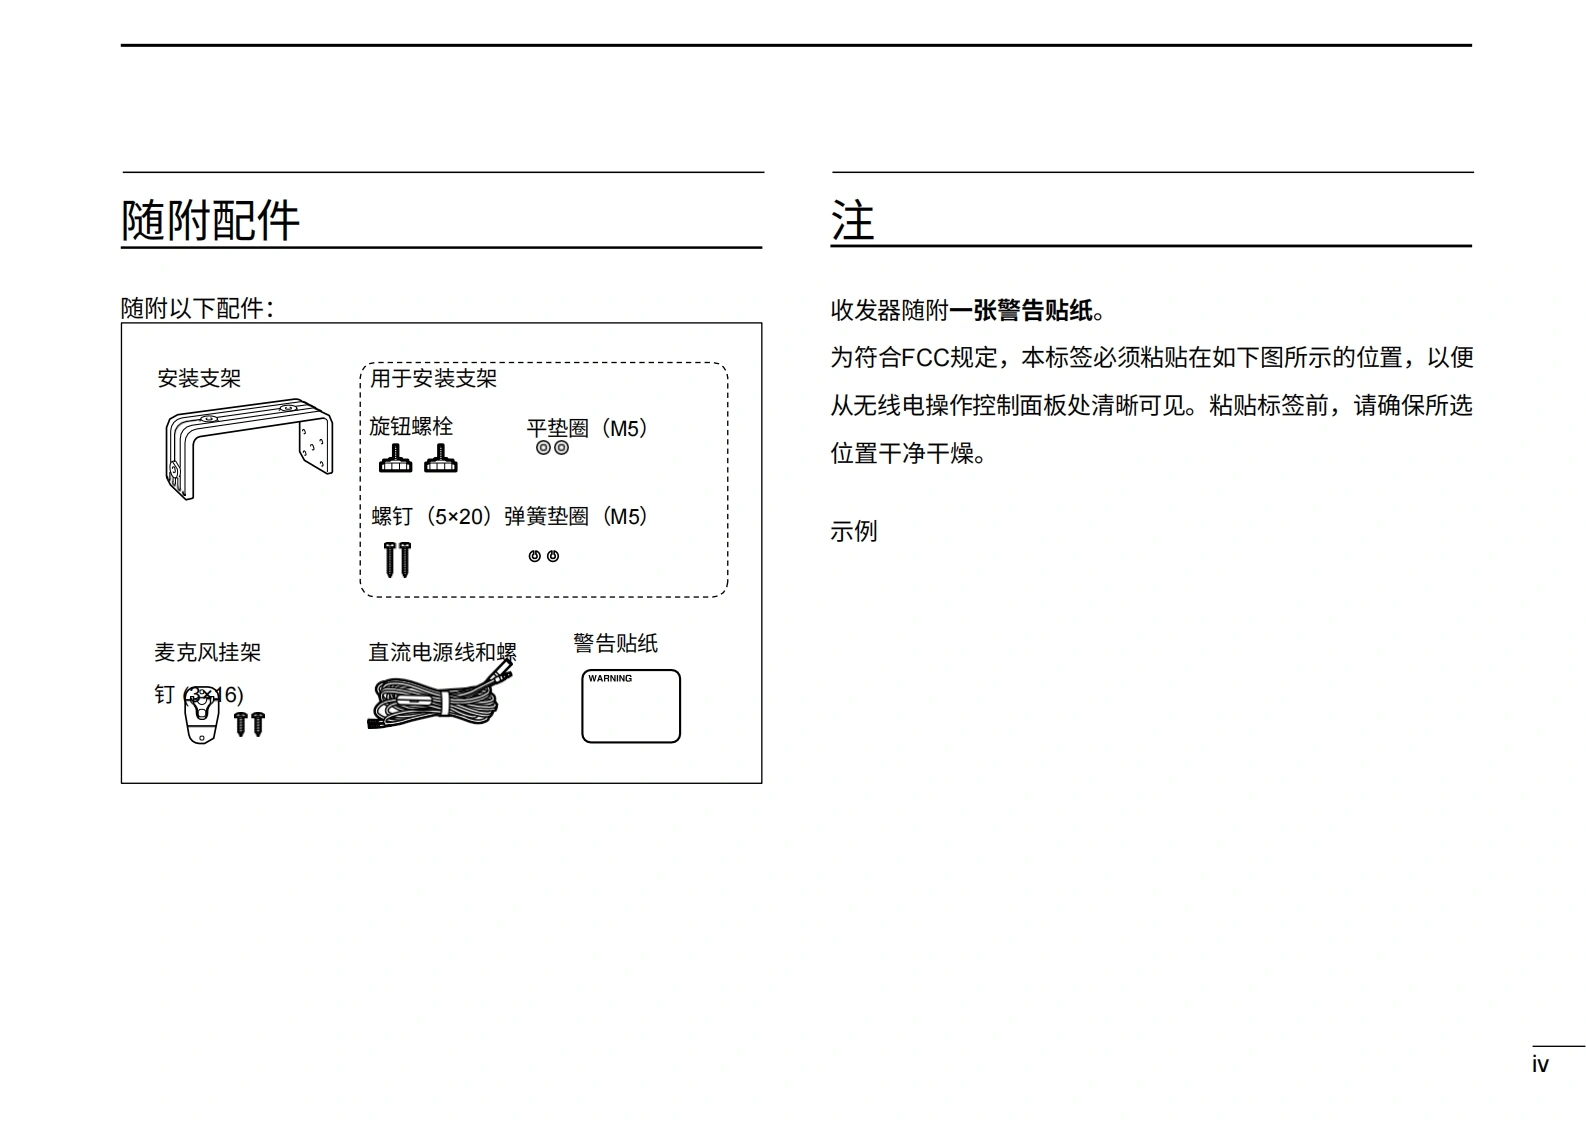Click the 注 section heading
The image size is (1586, 1122).
click(x=853, y=220)
